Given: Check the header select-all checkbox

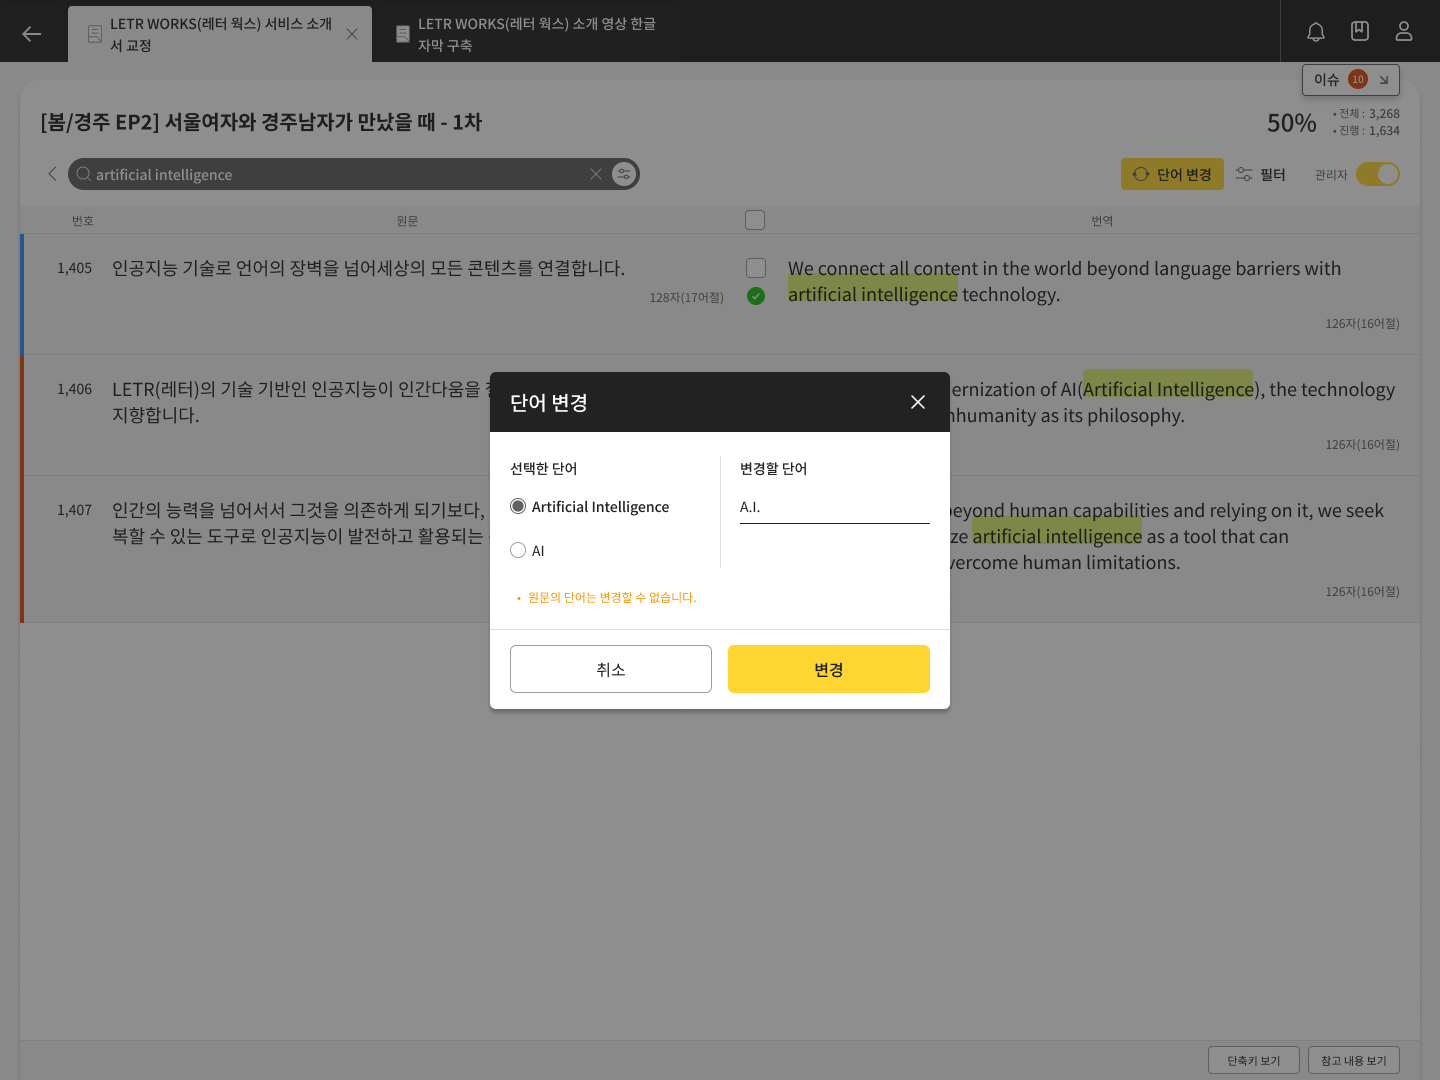Looking at the screenshot, I should (x=755, y=220).
